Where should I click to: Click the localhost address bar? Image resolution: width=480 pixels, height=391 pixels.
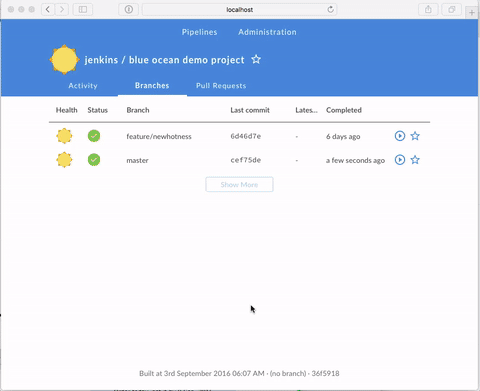pos(239,9)
